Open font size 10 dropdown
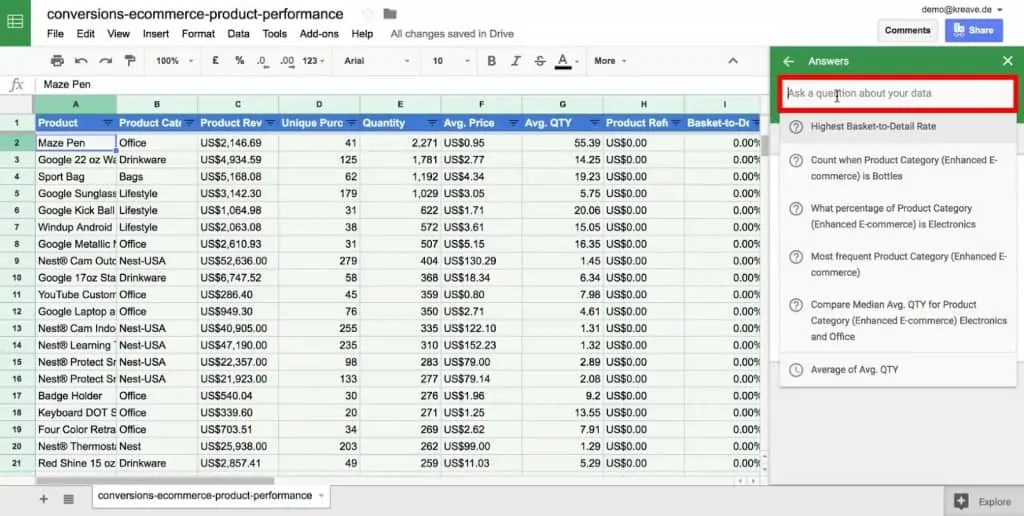The image size is (1024, 516). tap(451, 61)
